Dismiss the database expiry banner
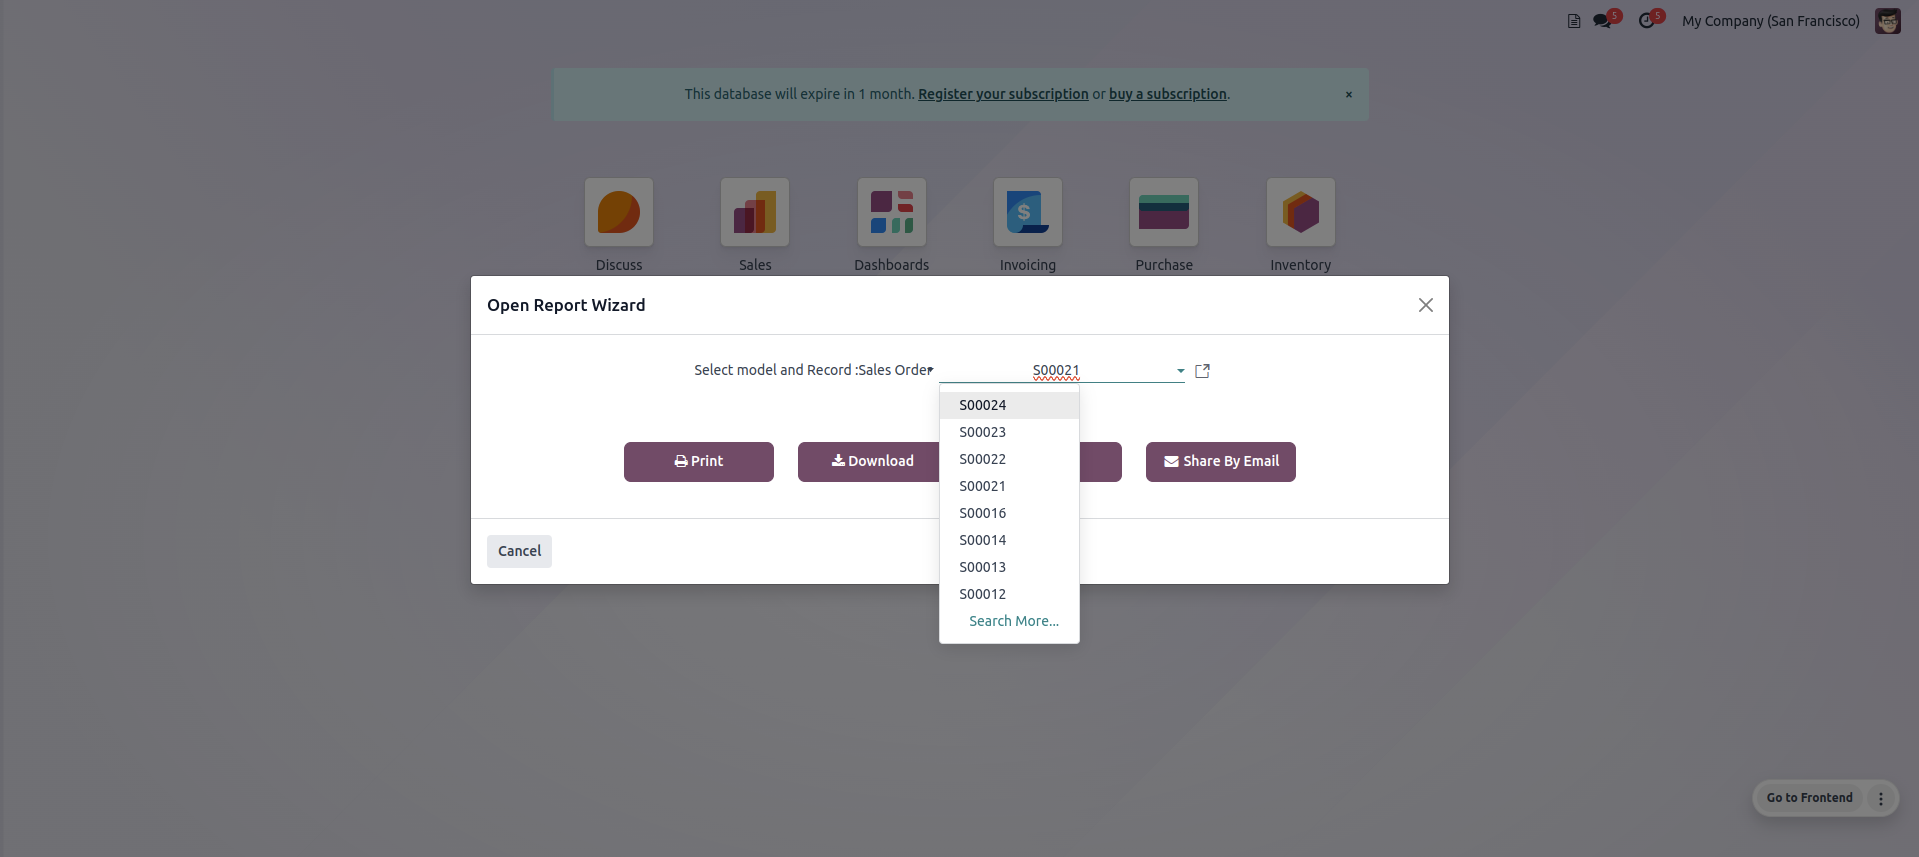1919x857 pixels. click(x=1348, y=95)
